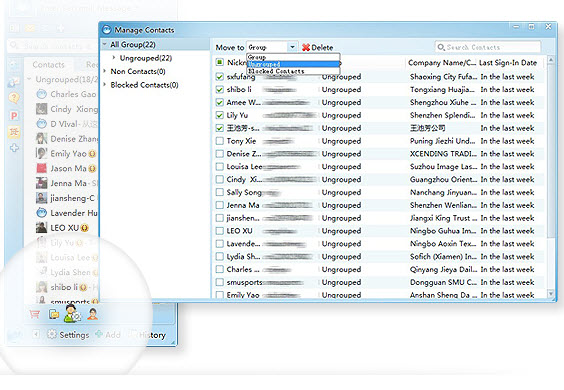Click the manage contacts person-gear icon
The image size is (564, 390).
(x=72, y=313)
